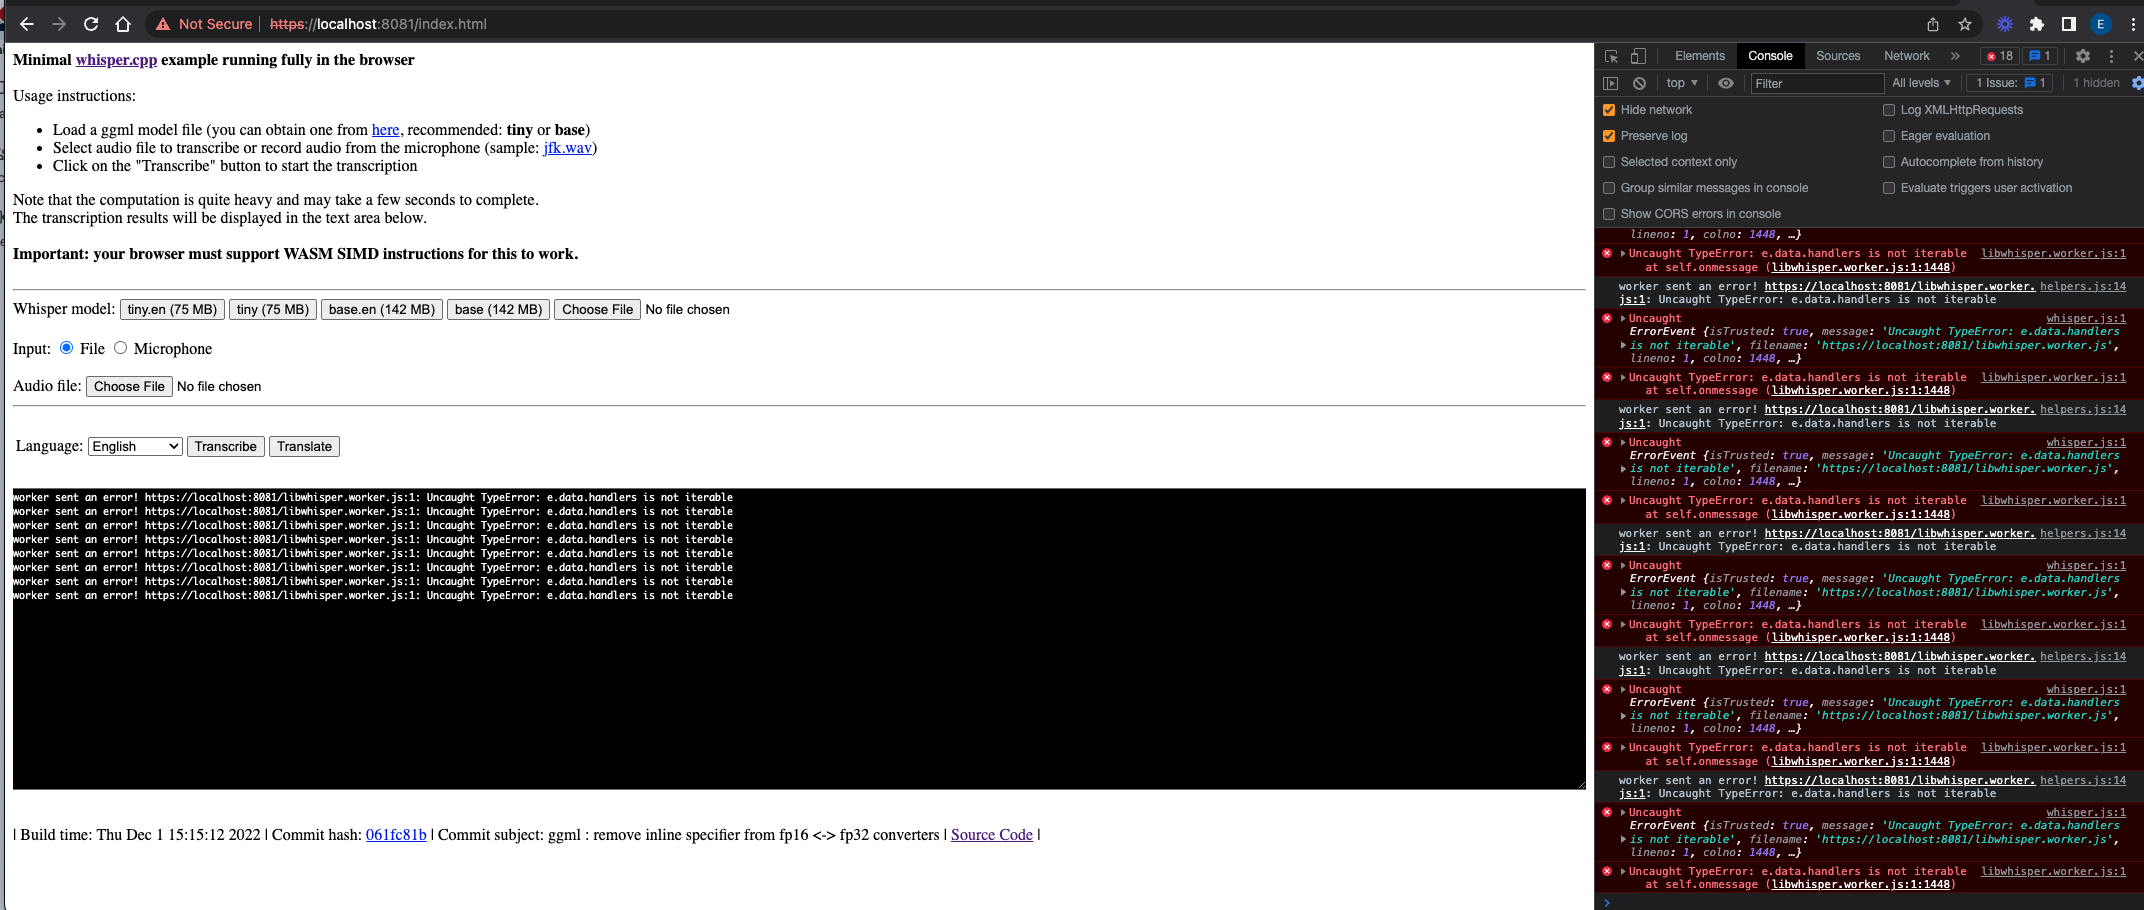
Task: Select the File input radio button
Action: point(67,348)
